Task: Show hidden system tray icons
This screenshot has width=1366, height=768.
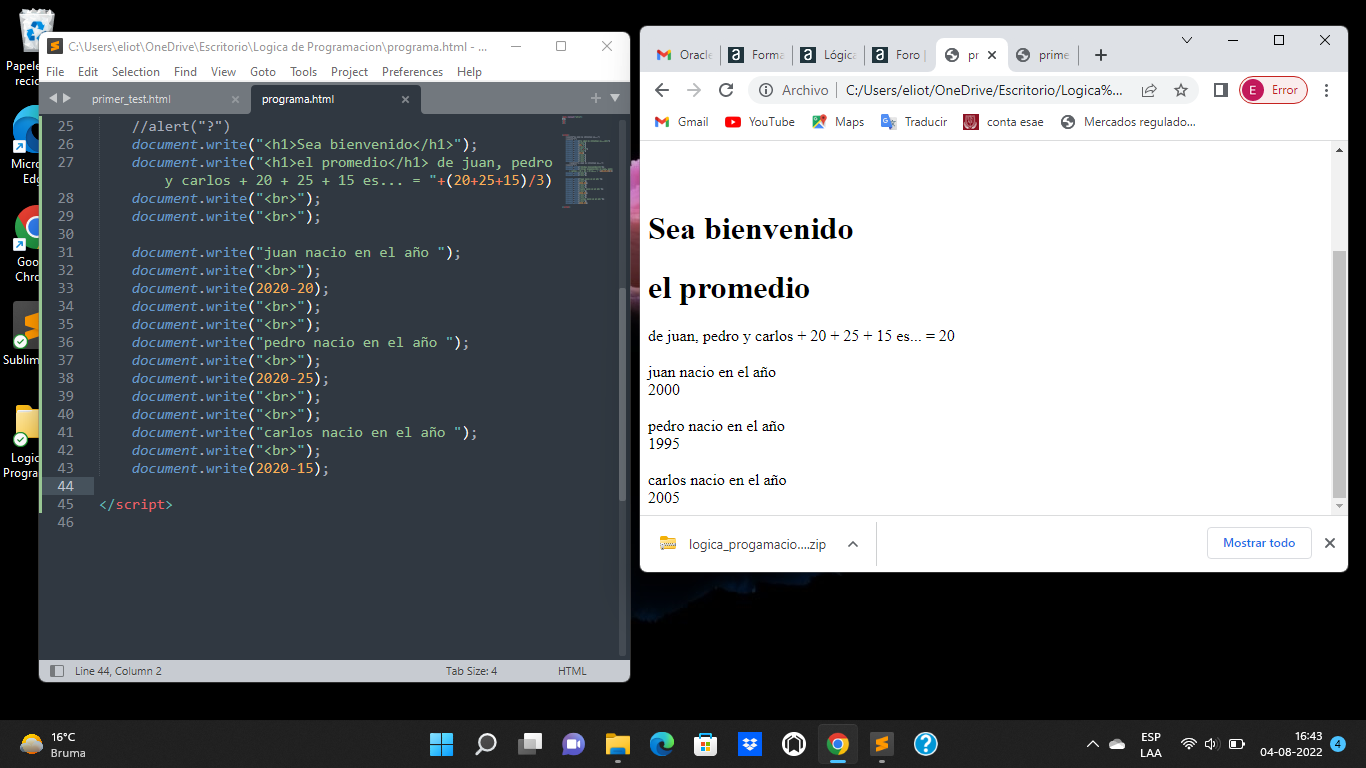Action: pos(1092,744)
